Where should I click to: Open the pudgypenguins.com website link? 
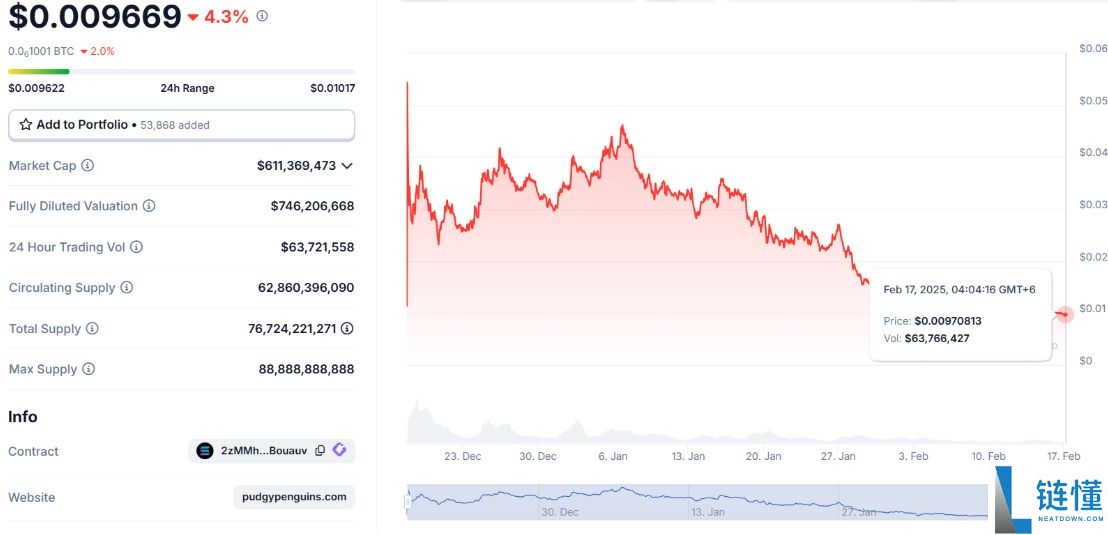click(x=294, y=497)
